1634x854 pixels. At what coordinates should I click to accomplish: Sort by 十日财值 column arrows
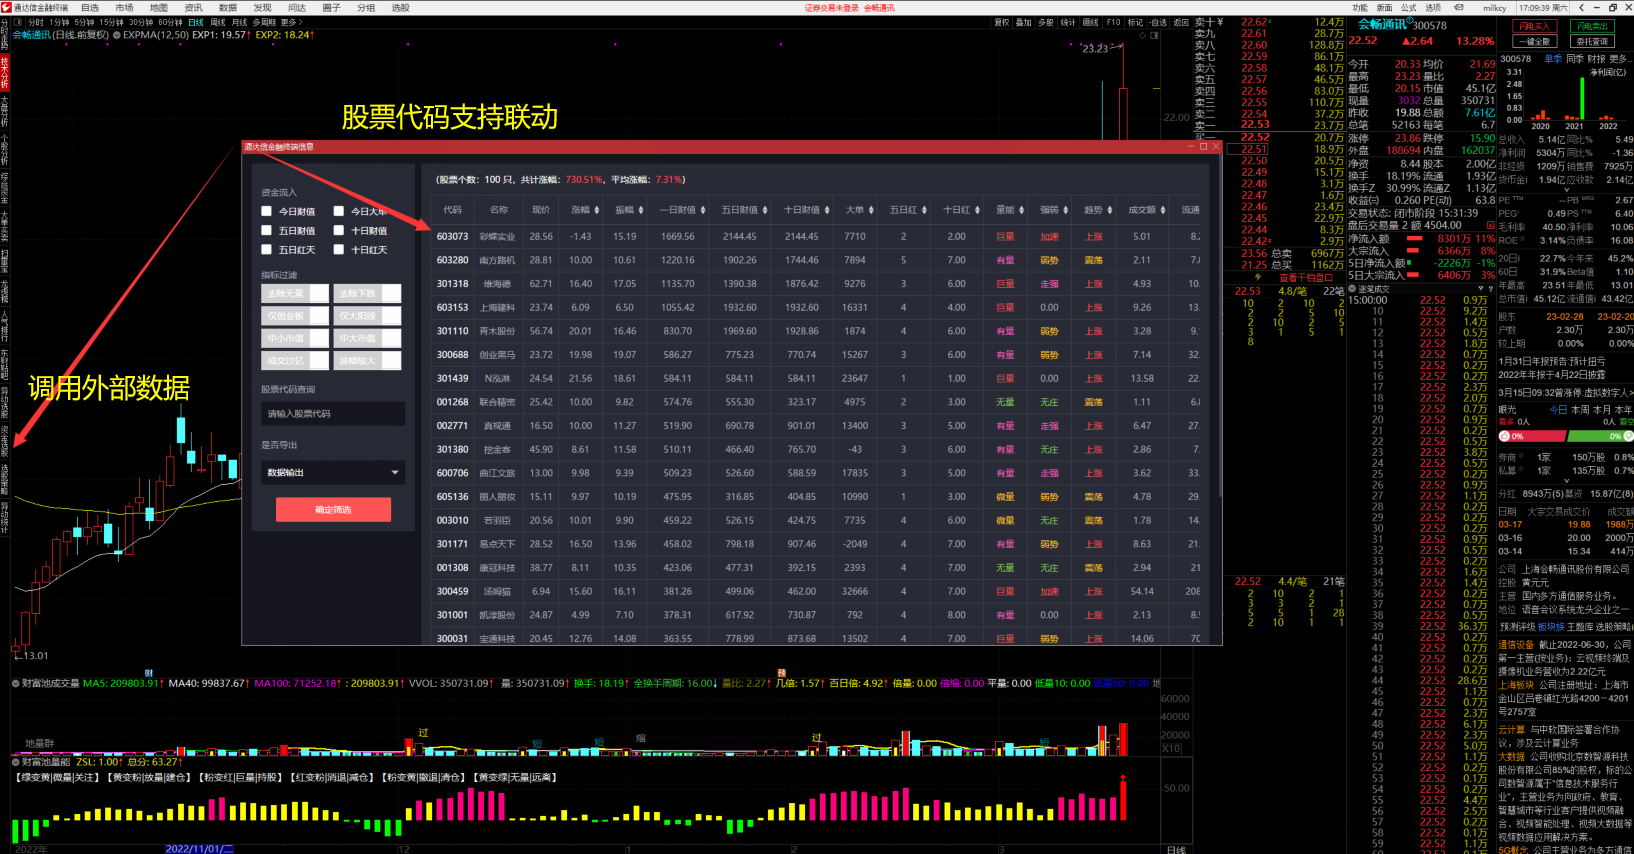[828, 210]
